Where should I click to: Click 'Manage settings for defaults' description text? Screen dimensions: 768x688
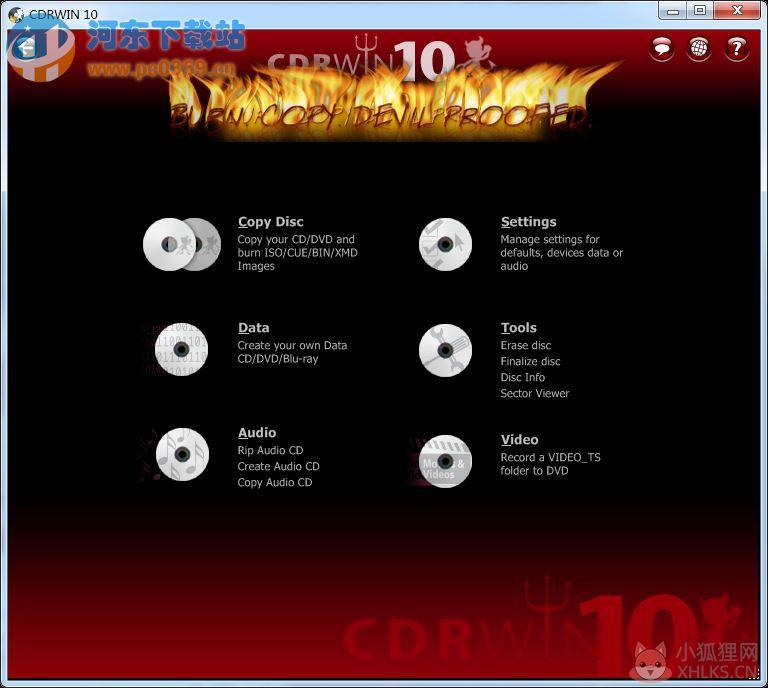(x=562, y=253)
